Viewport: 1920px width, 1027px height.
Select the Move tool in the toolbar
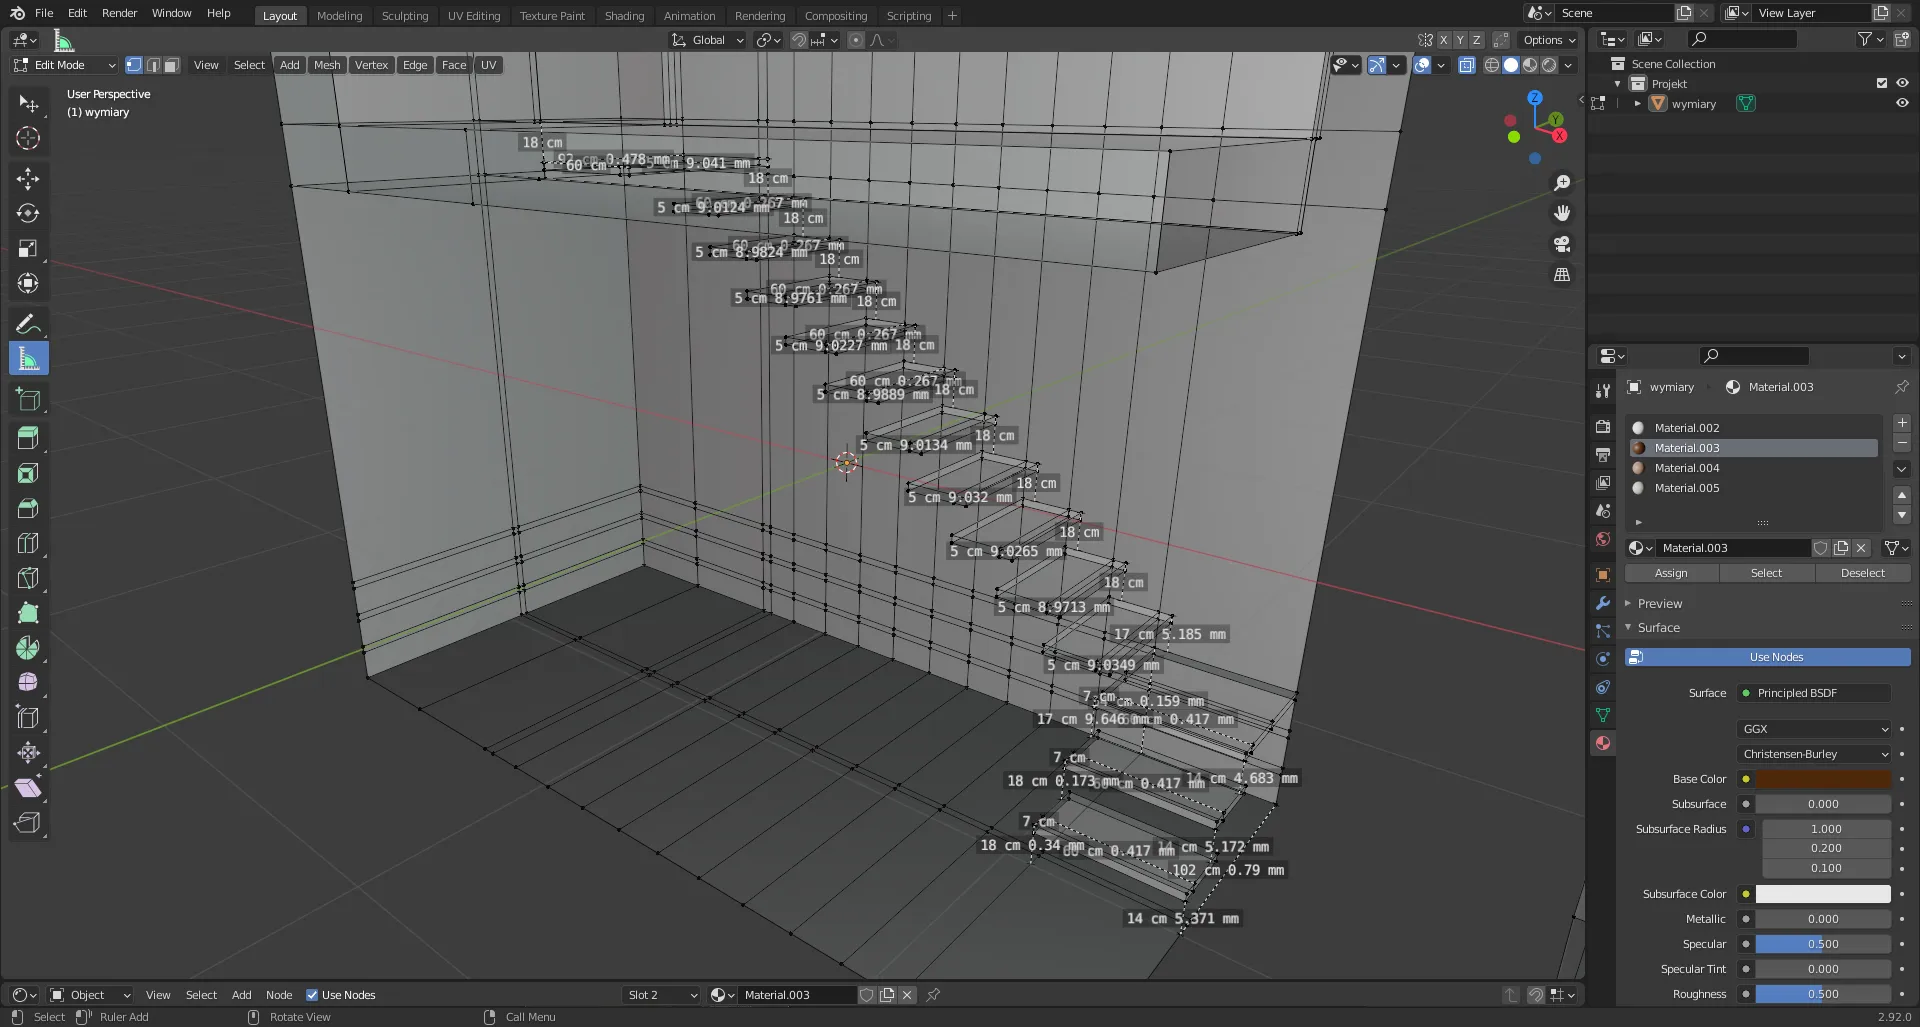click(28, 179)
